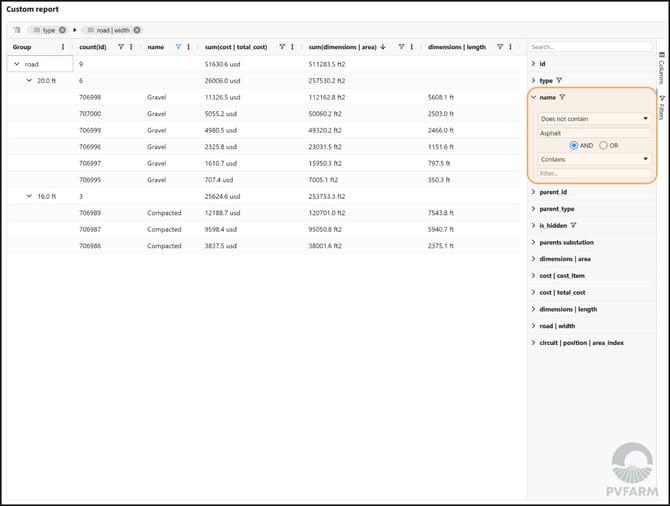Open menu for sum(dimensions | area) column

pyautogui.click(x=411, y=47)
